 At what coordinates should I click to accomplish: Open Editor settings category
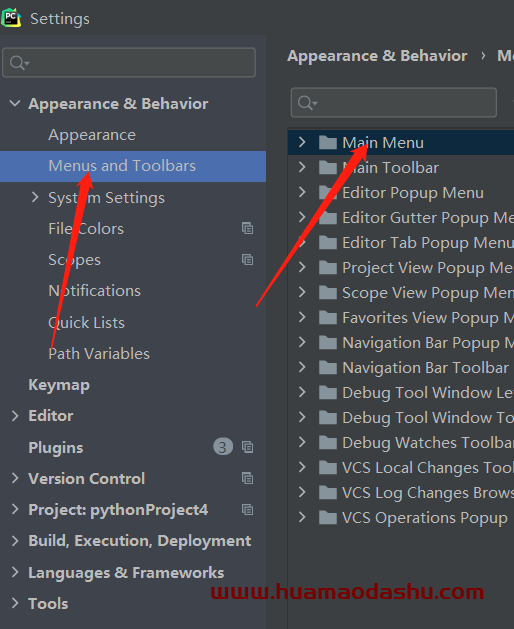point(51,416)
